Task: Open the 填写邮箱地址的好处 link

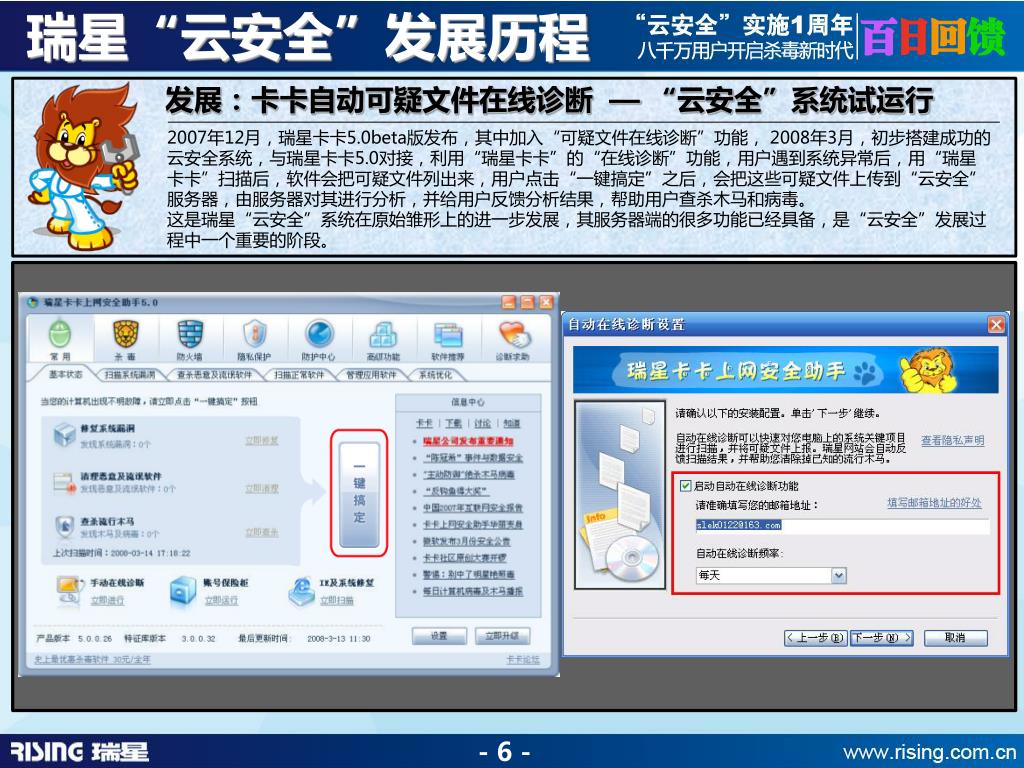Action: pos(934,503)
